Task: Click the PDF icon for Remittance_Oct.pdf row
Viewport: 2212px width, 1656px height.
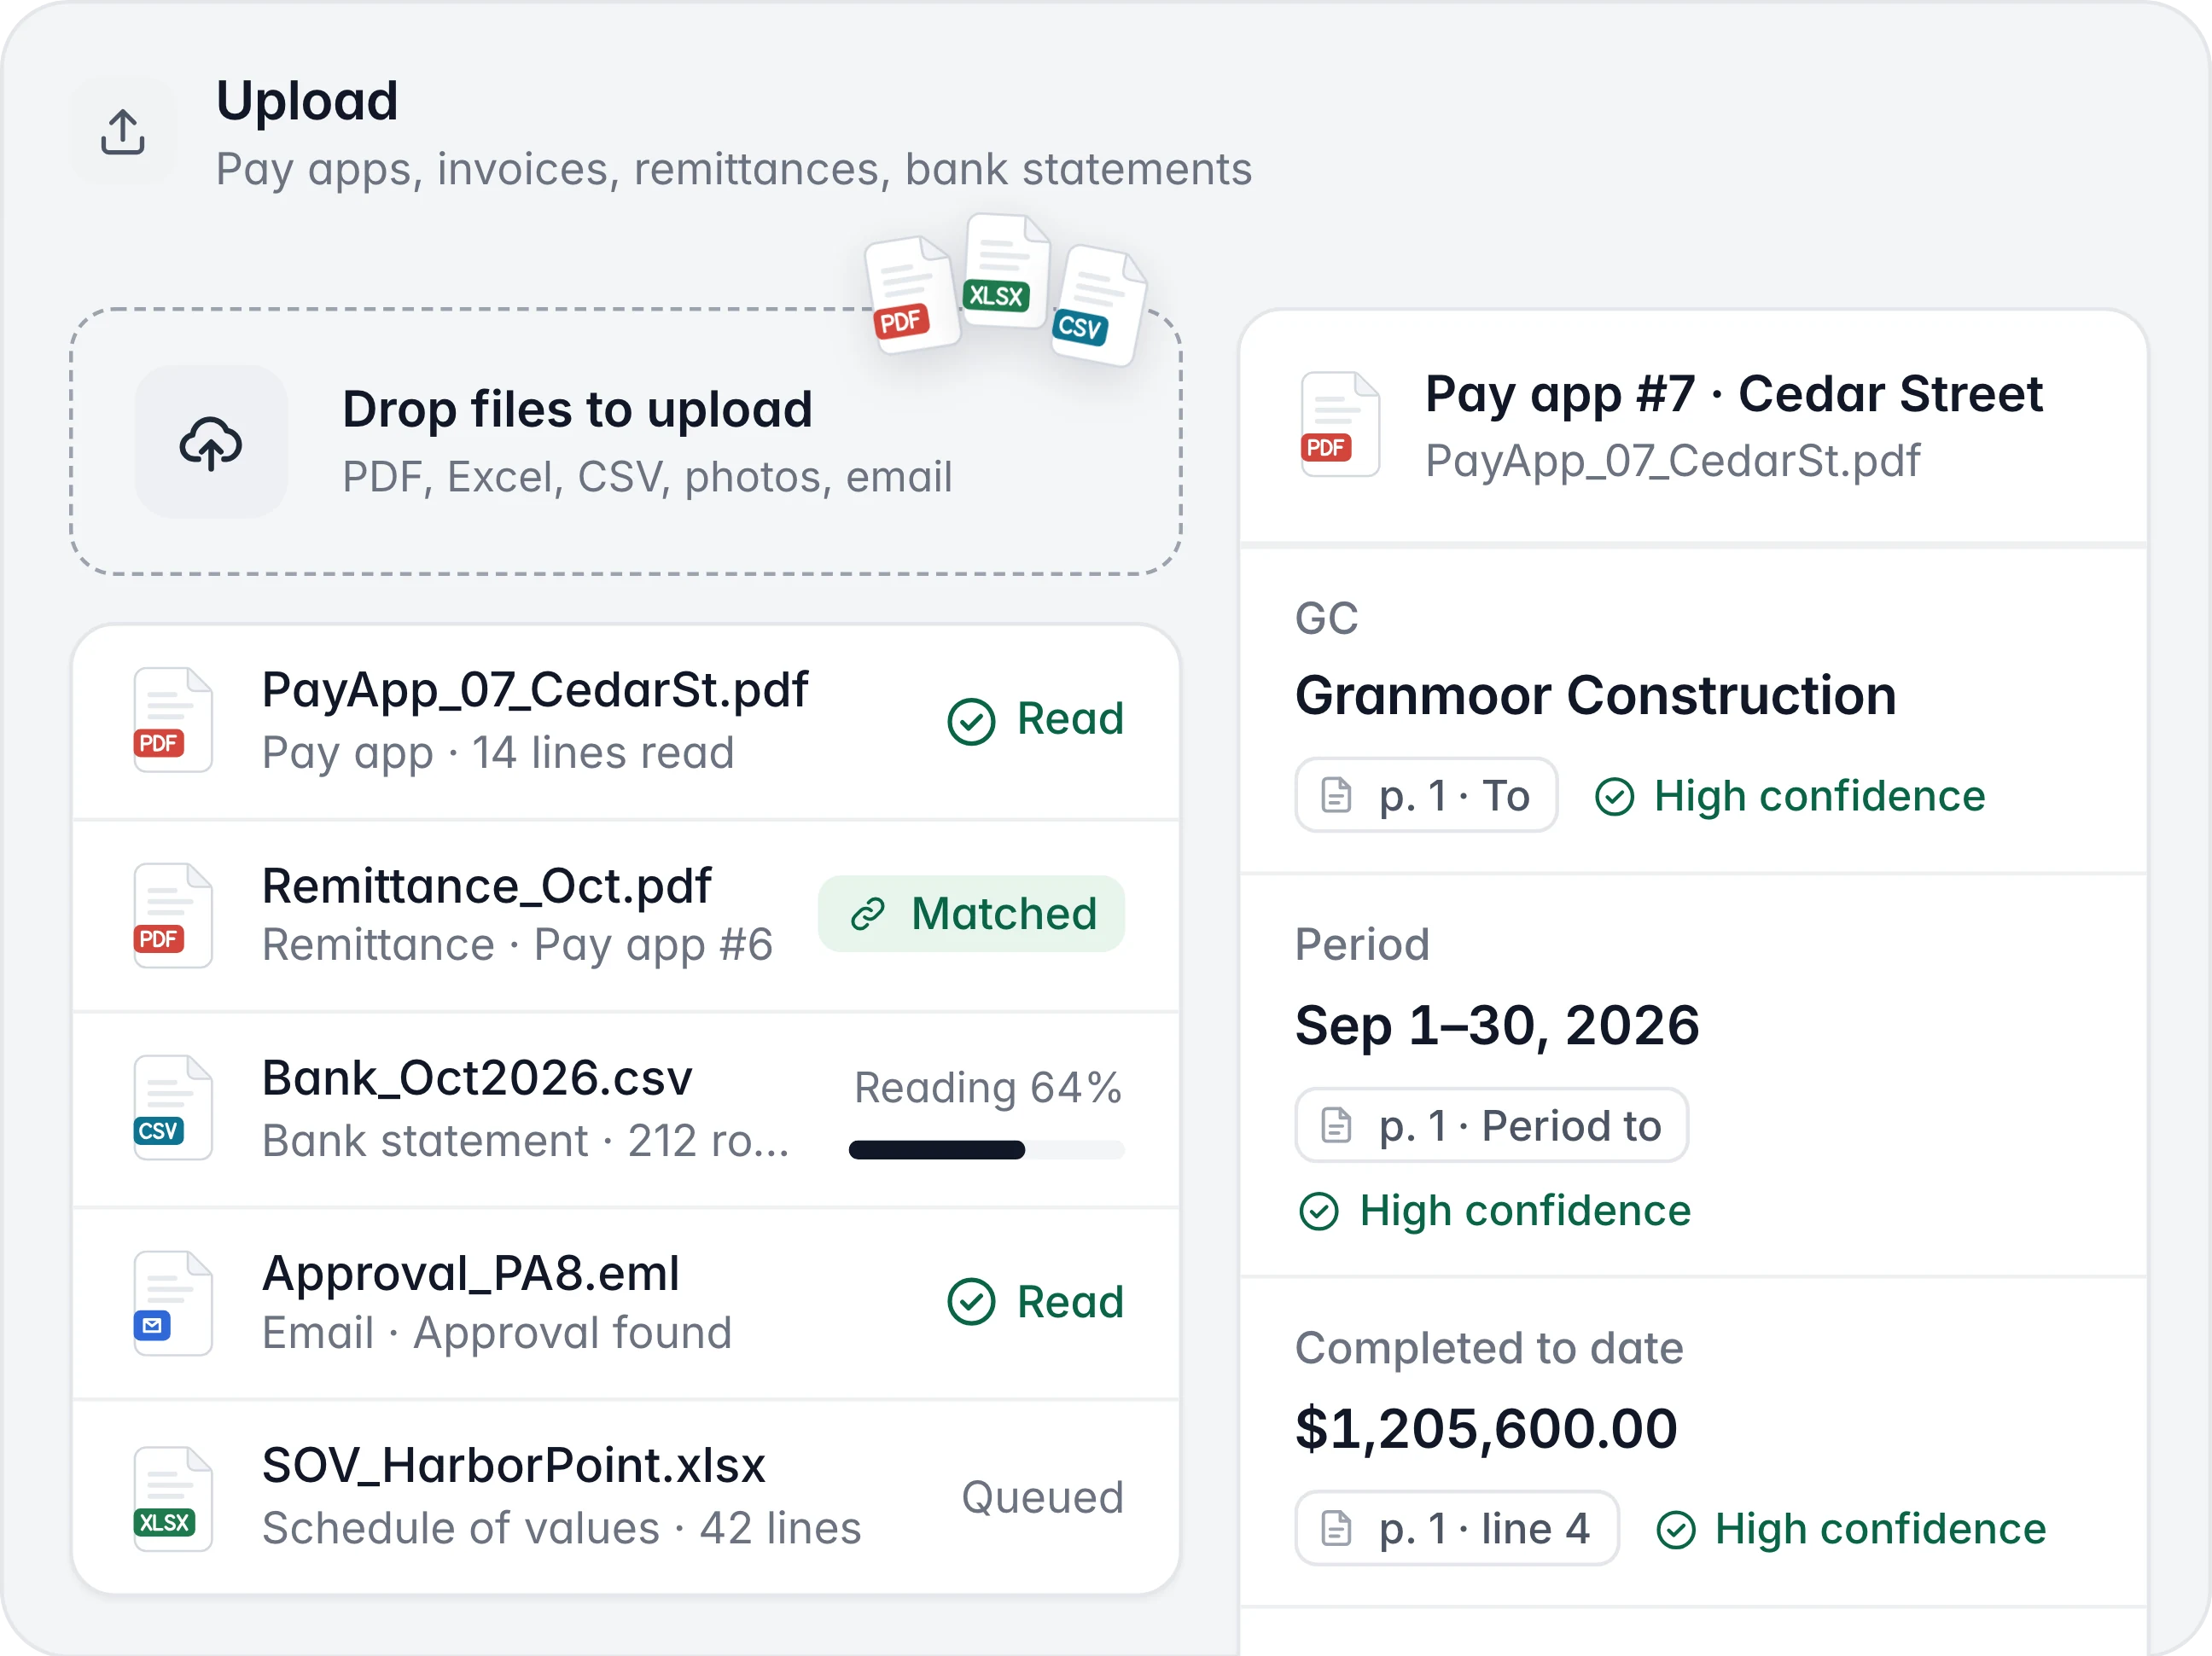Action: click(x=172, y=915)
